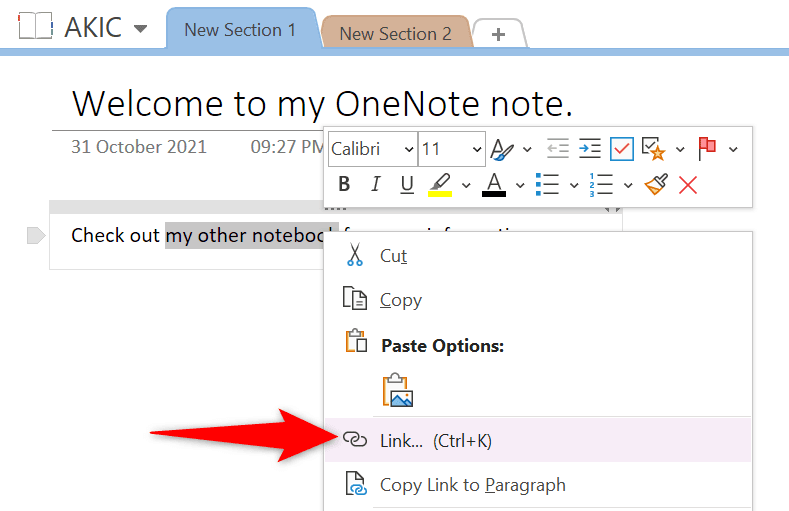789x511 pixels.
Task: Increase indent of the paragraph
Action: (590, 149)
